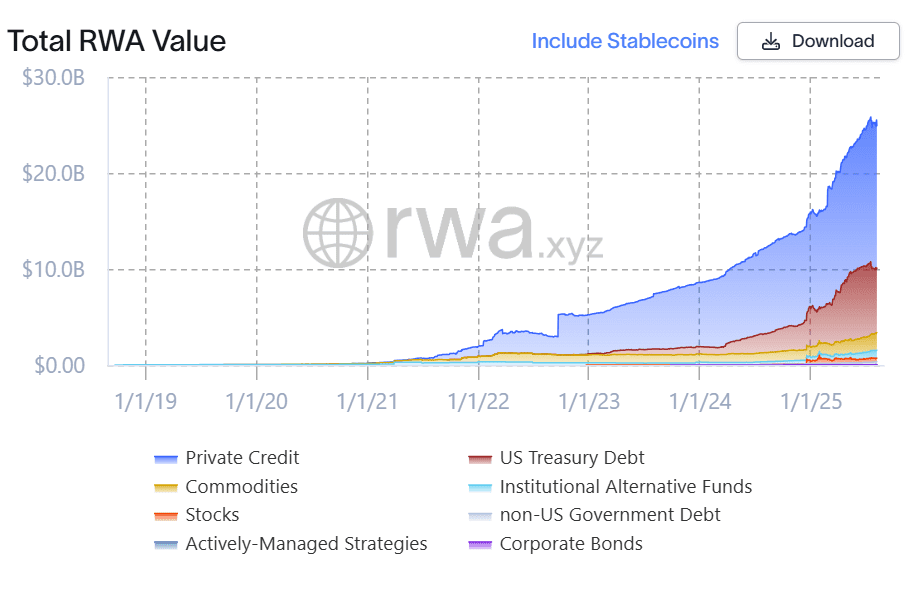This screenshot has width=910, height=598.
Task: Toggle Commodities series in legend
Action: tap(241, 487)
